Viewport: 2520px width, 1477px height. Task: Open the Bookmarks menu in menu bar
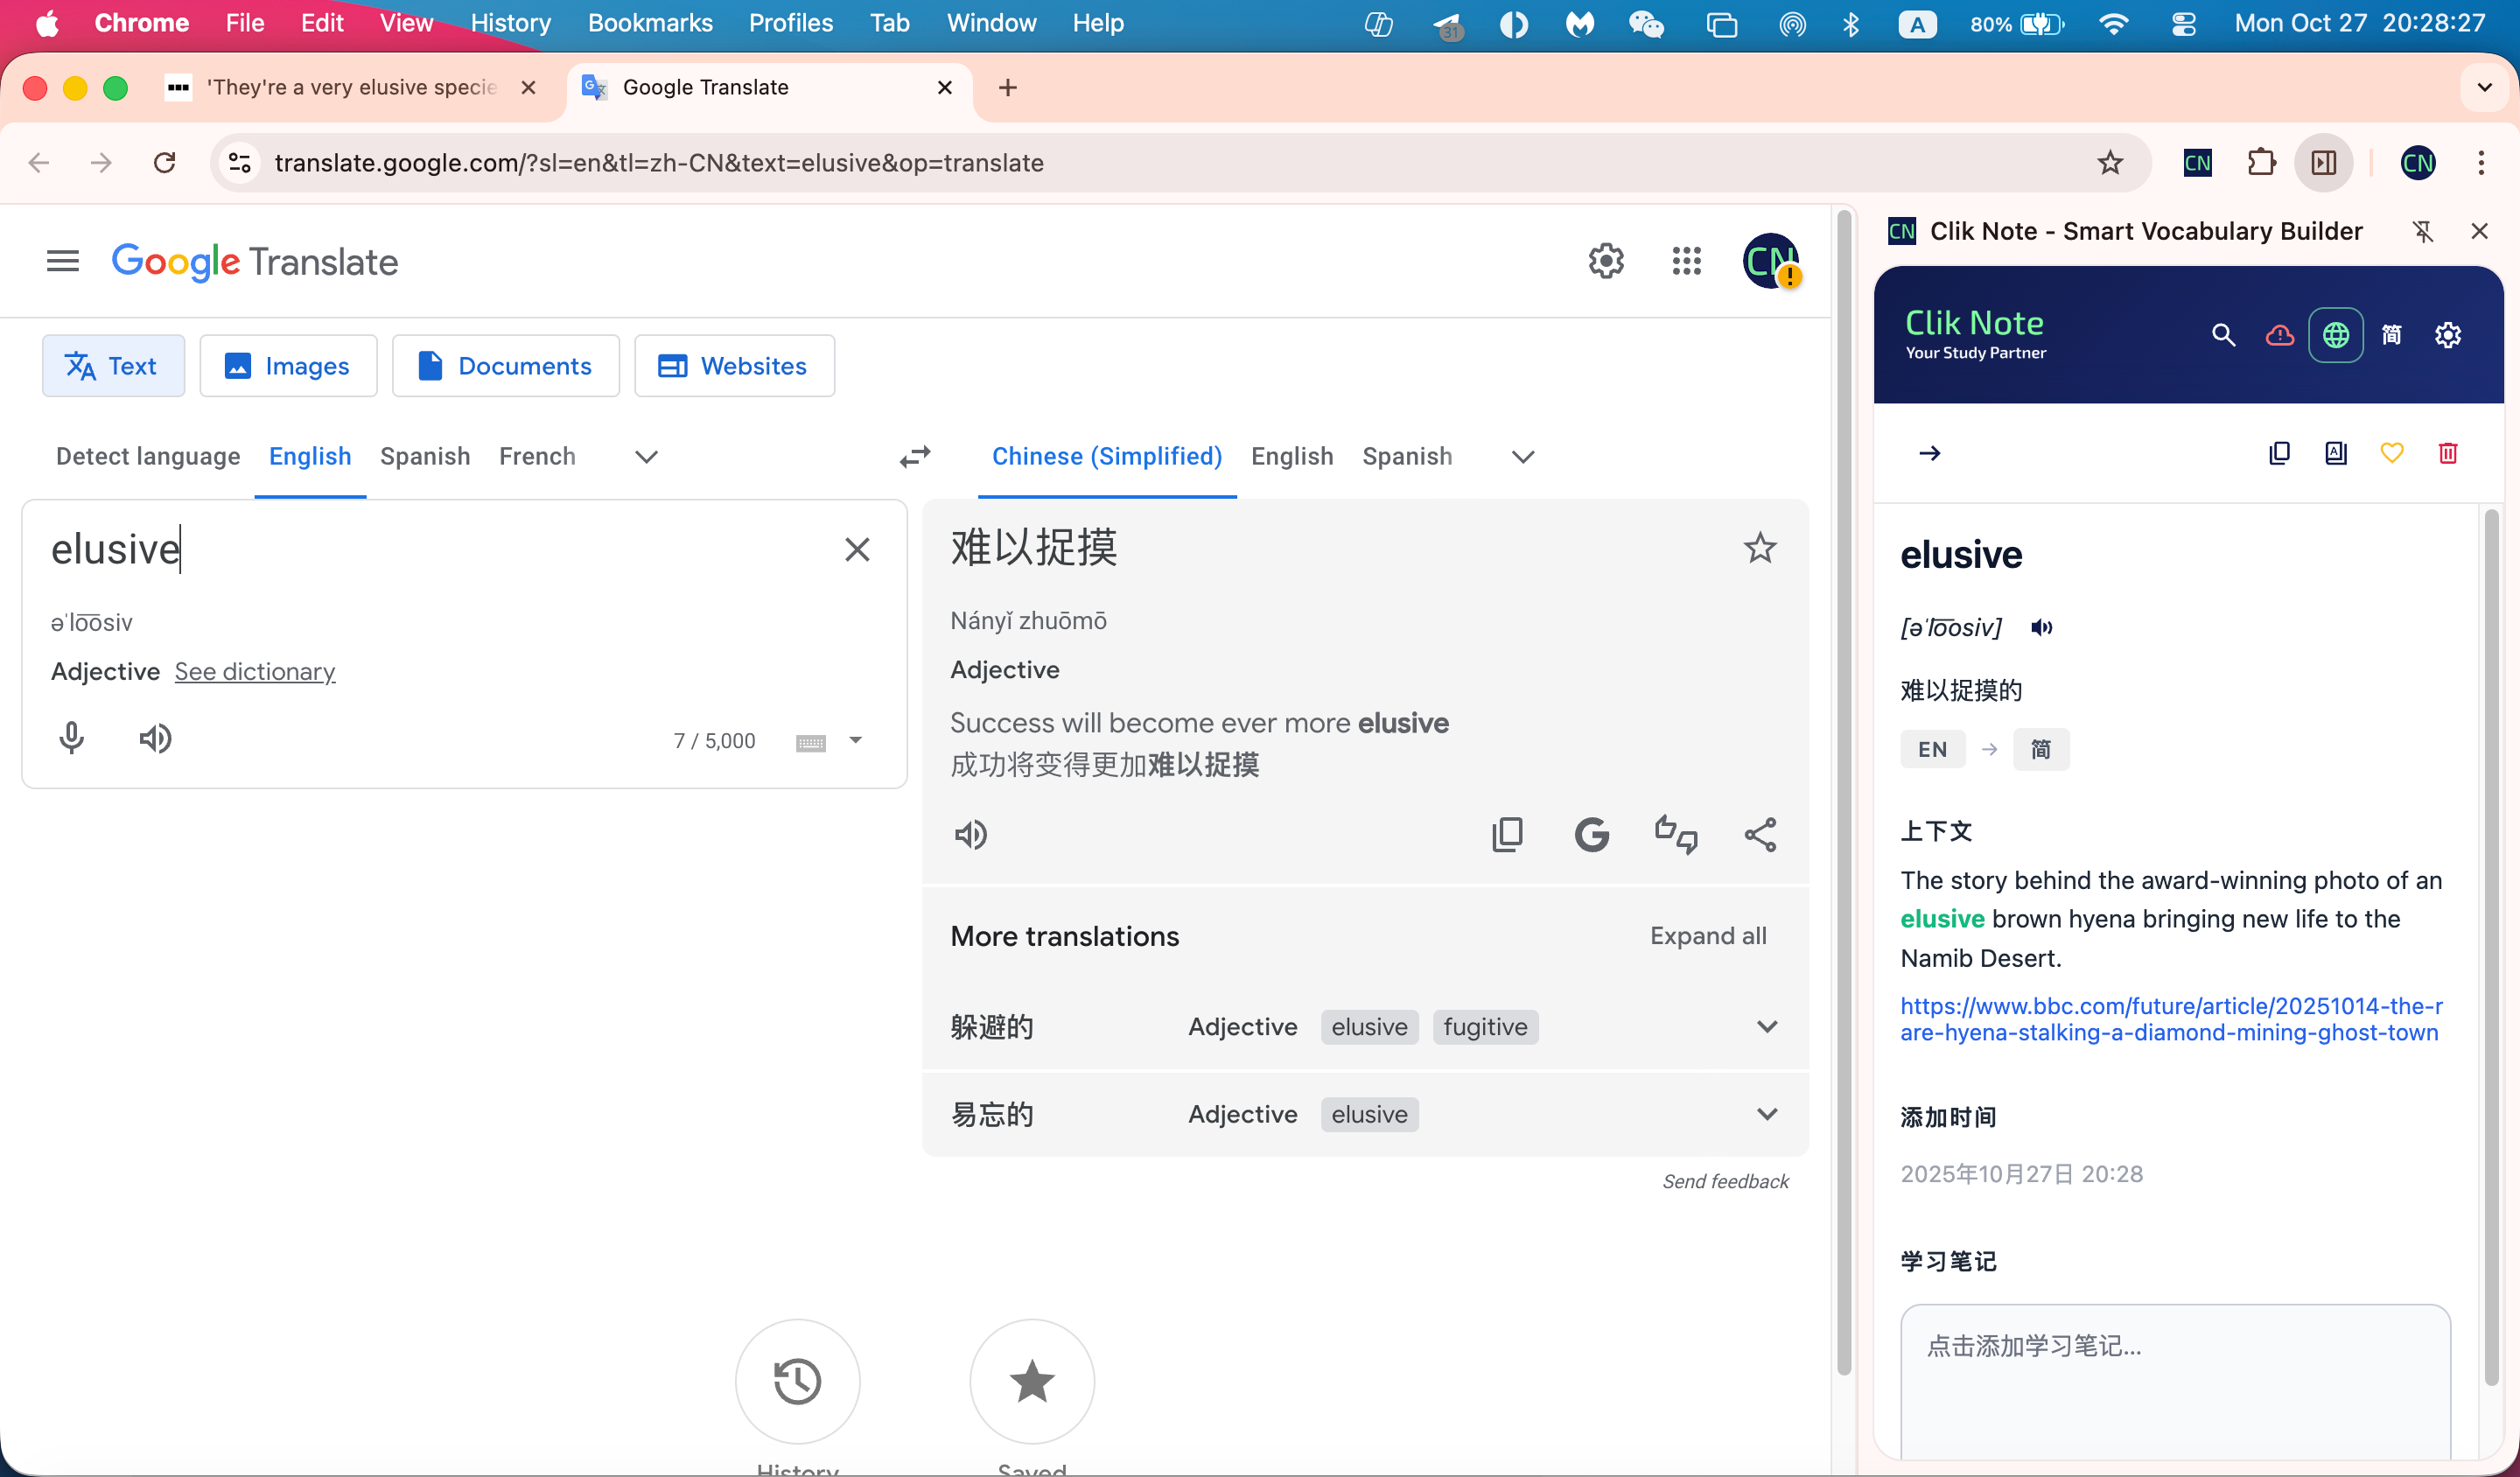click(650, 23)
